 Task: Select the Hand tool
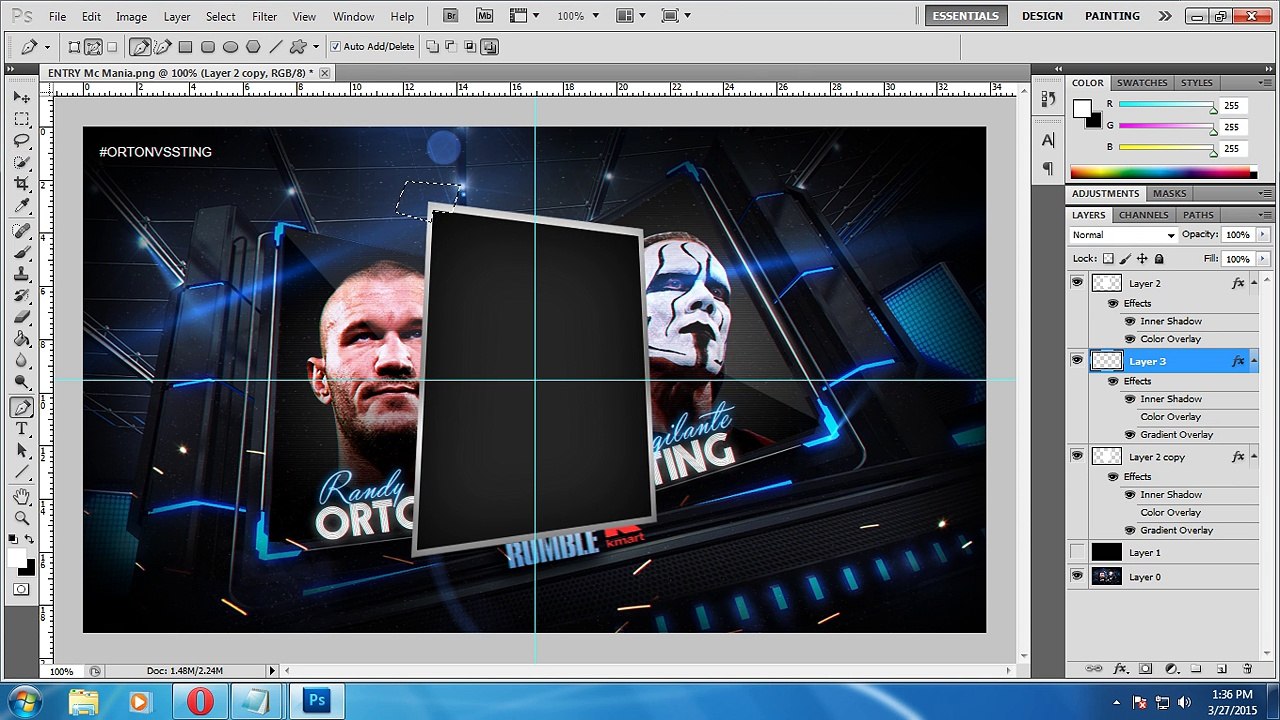tap(21, 496)
